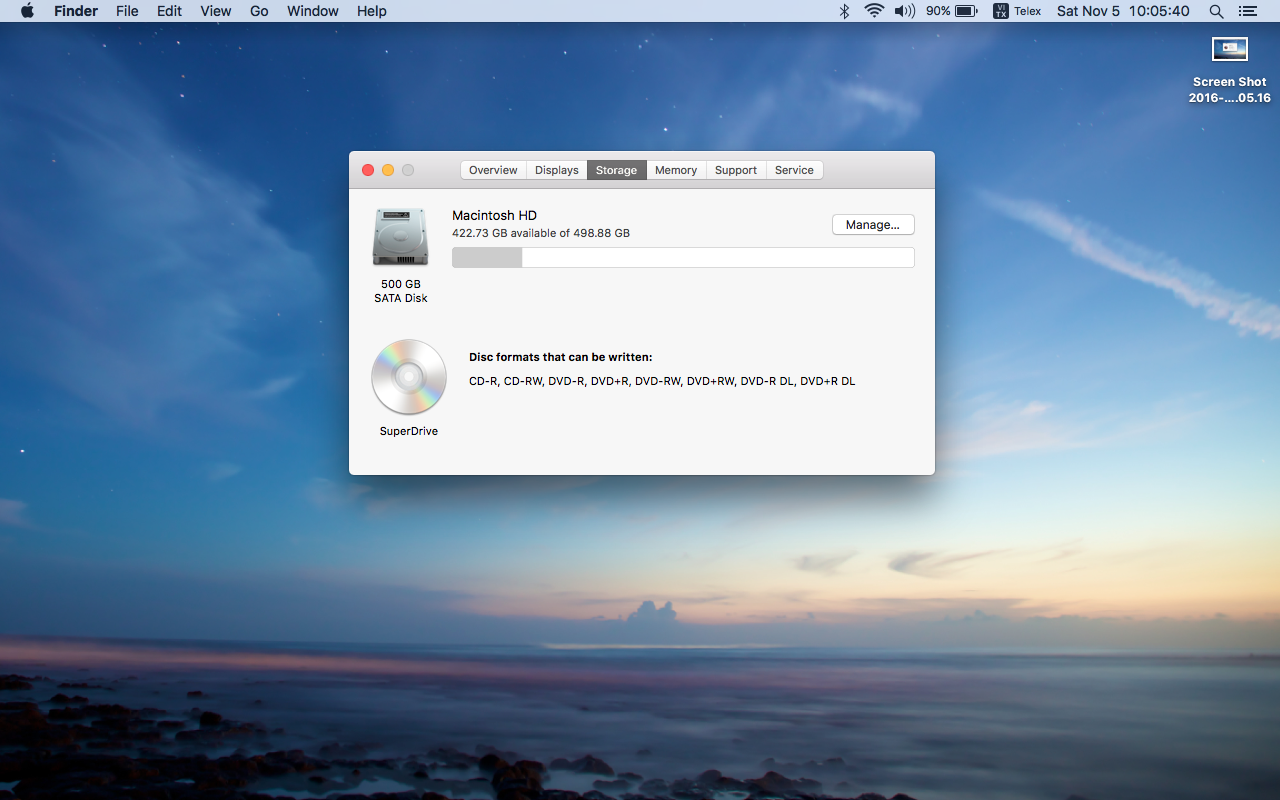Click the volume speaker icon
Screen dimensions: 1280x800
(904, 11)
